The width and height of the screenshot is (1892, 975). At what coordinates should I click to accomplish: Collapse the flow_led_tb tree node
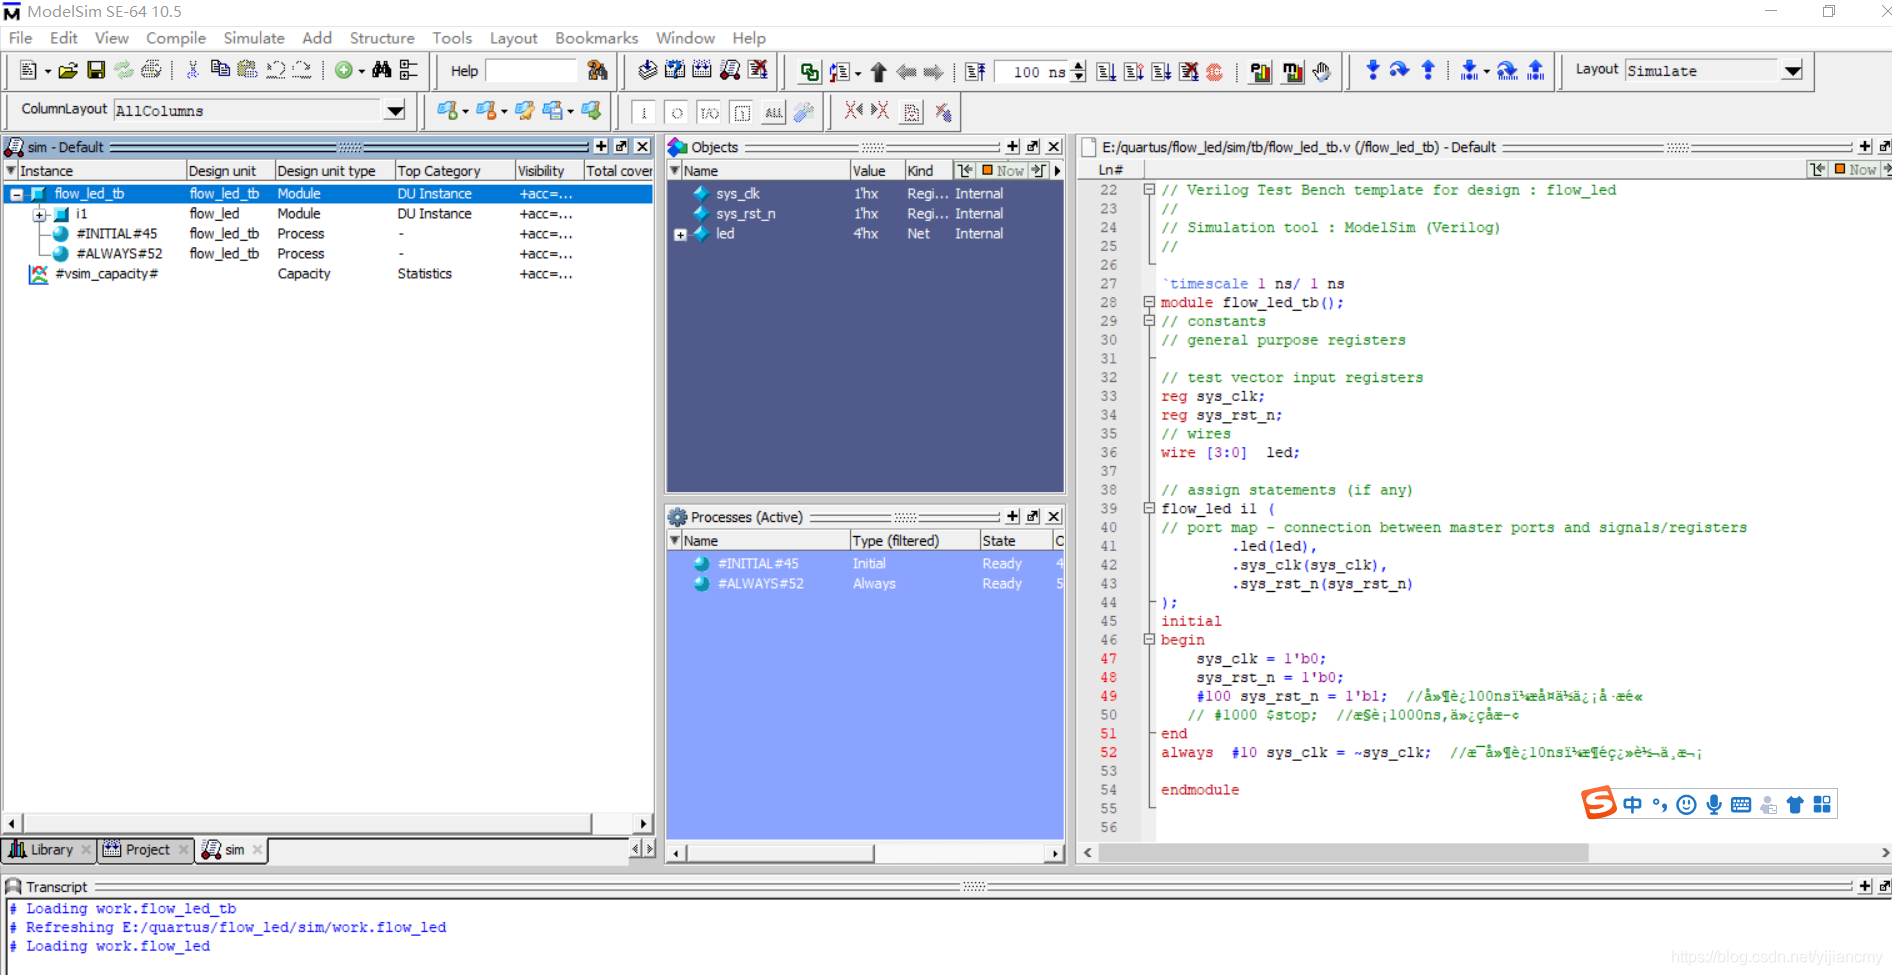click(x=16, y=194)
